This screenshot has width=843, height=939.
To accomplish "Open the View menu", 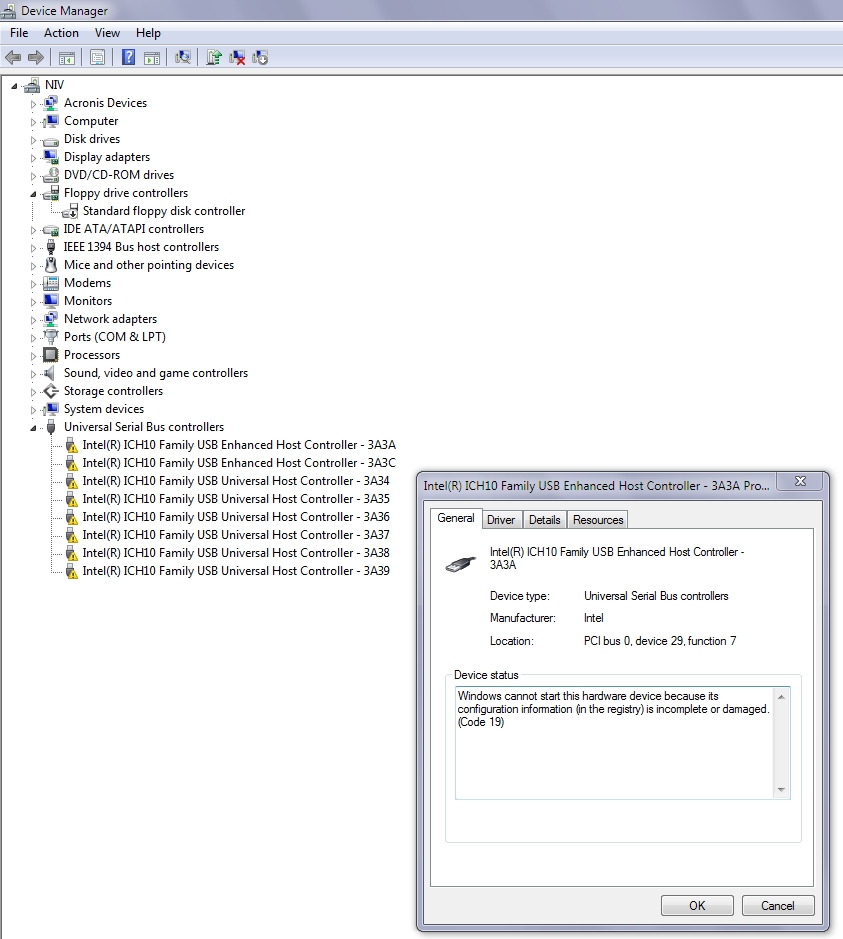I will pos(107,33).
